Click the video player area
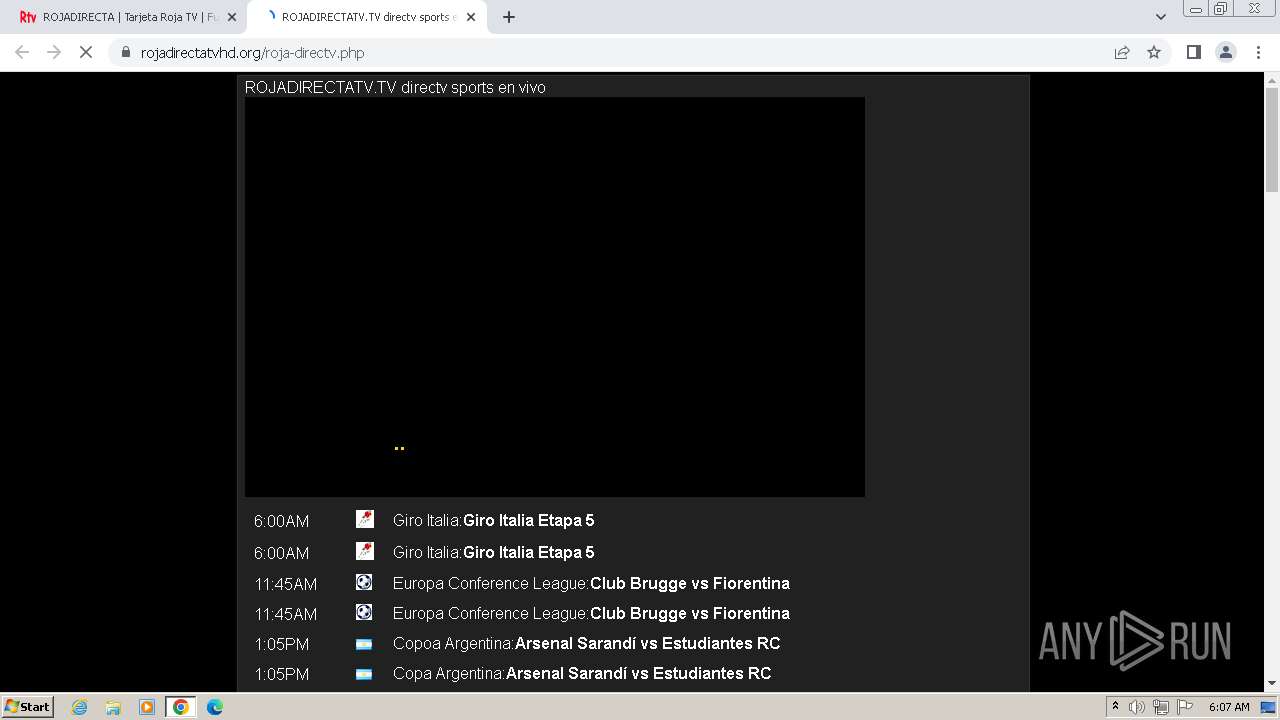This screenshot has width=1280, height=720. (x=555, y=297)
